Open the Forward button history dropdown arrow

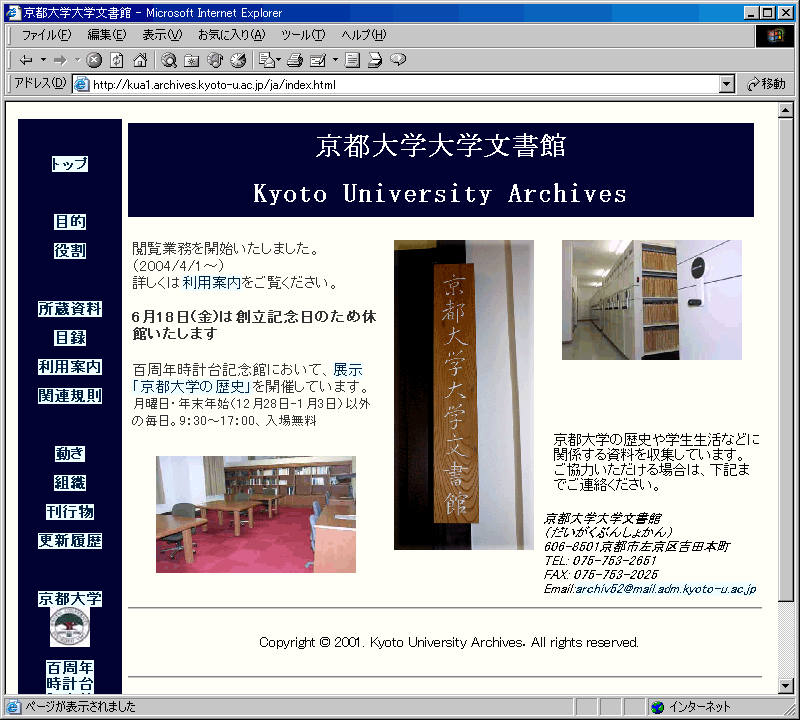[78, 60]
